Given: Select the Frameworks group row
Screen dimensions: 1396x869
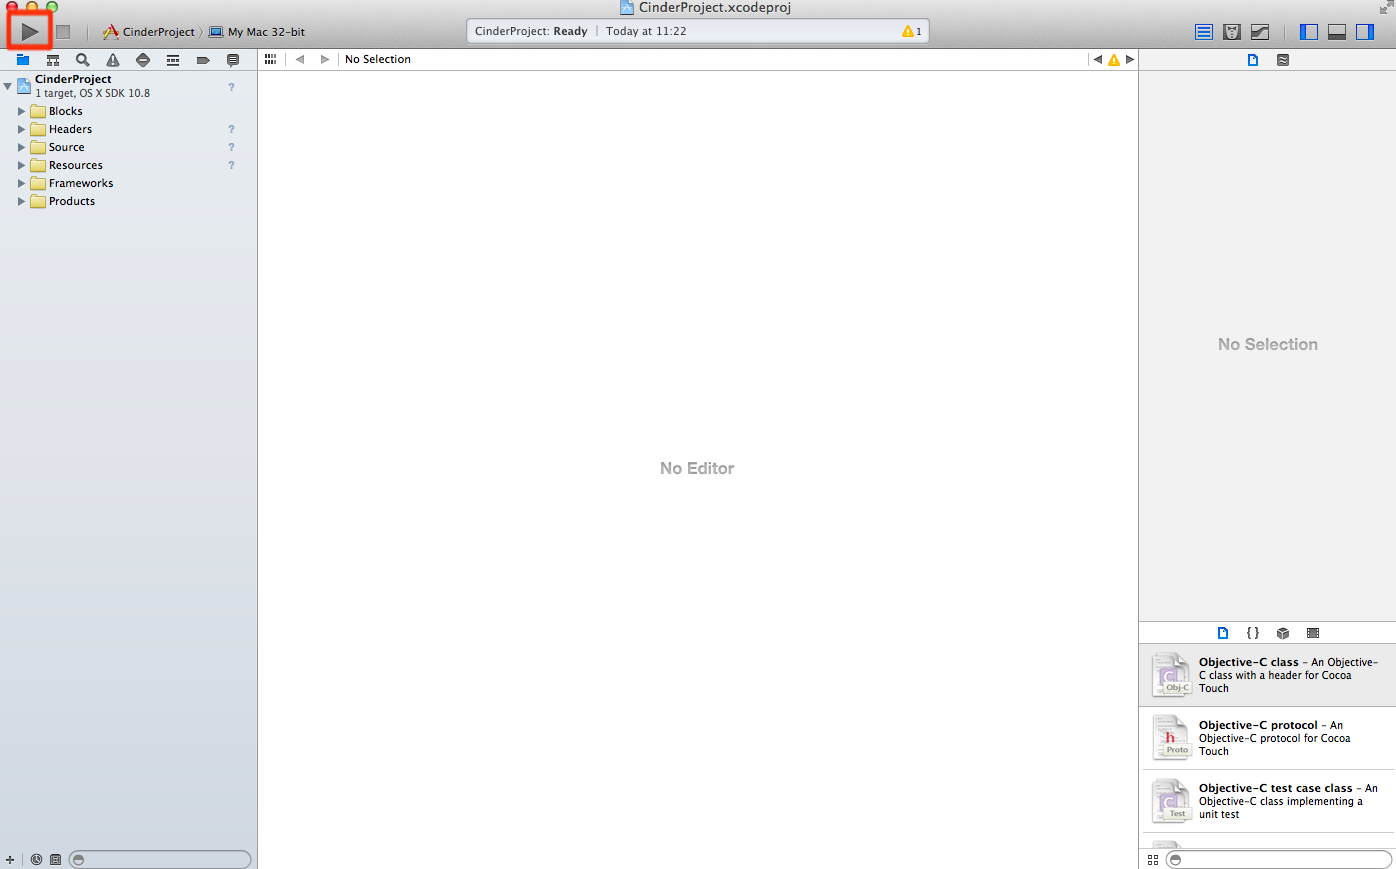Looking at the screenshot, I should tap(128, 183).
